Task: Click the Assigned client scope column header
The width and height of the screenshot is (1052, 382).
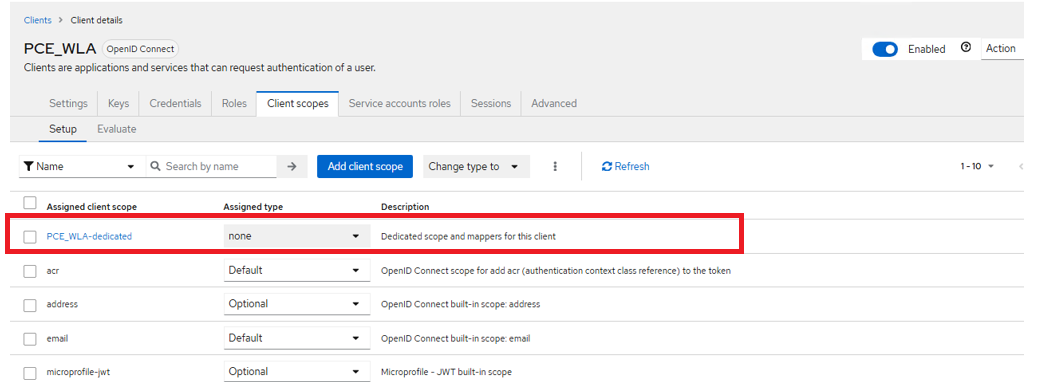Action: tap(92, 207)
